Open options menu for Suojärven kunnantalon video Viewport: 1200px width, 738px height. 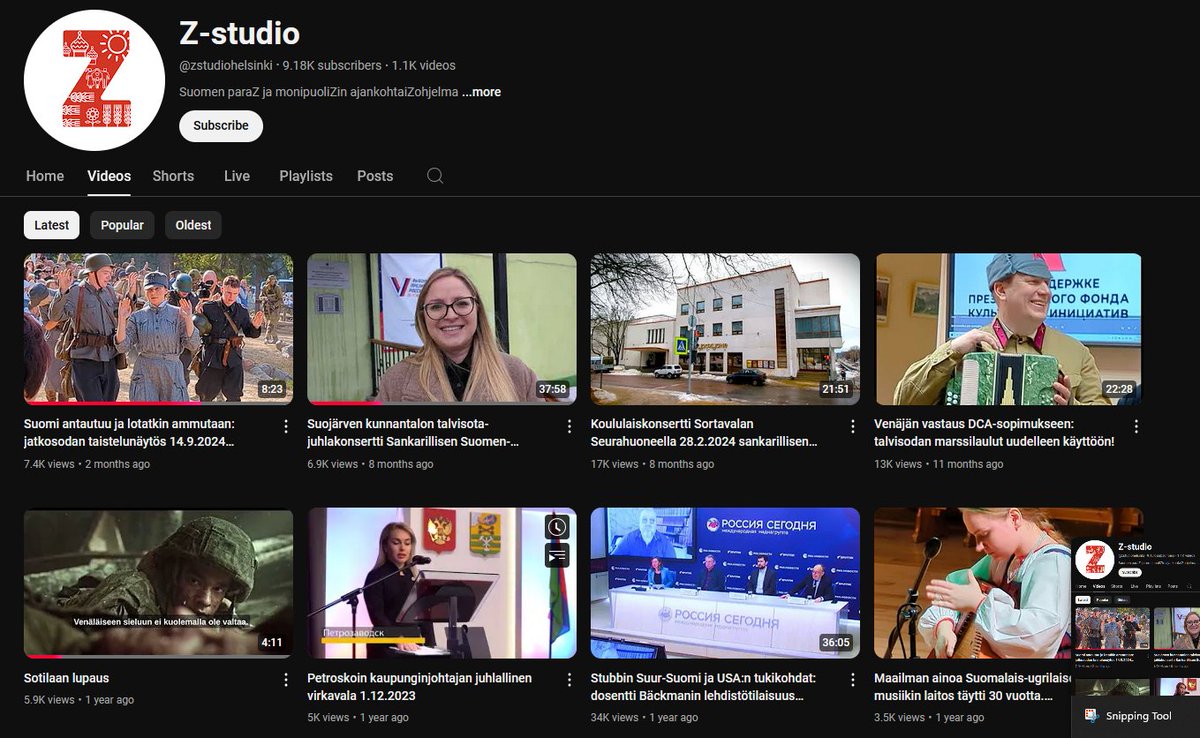coord(569,427)
